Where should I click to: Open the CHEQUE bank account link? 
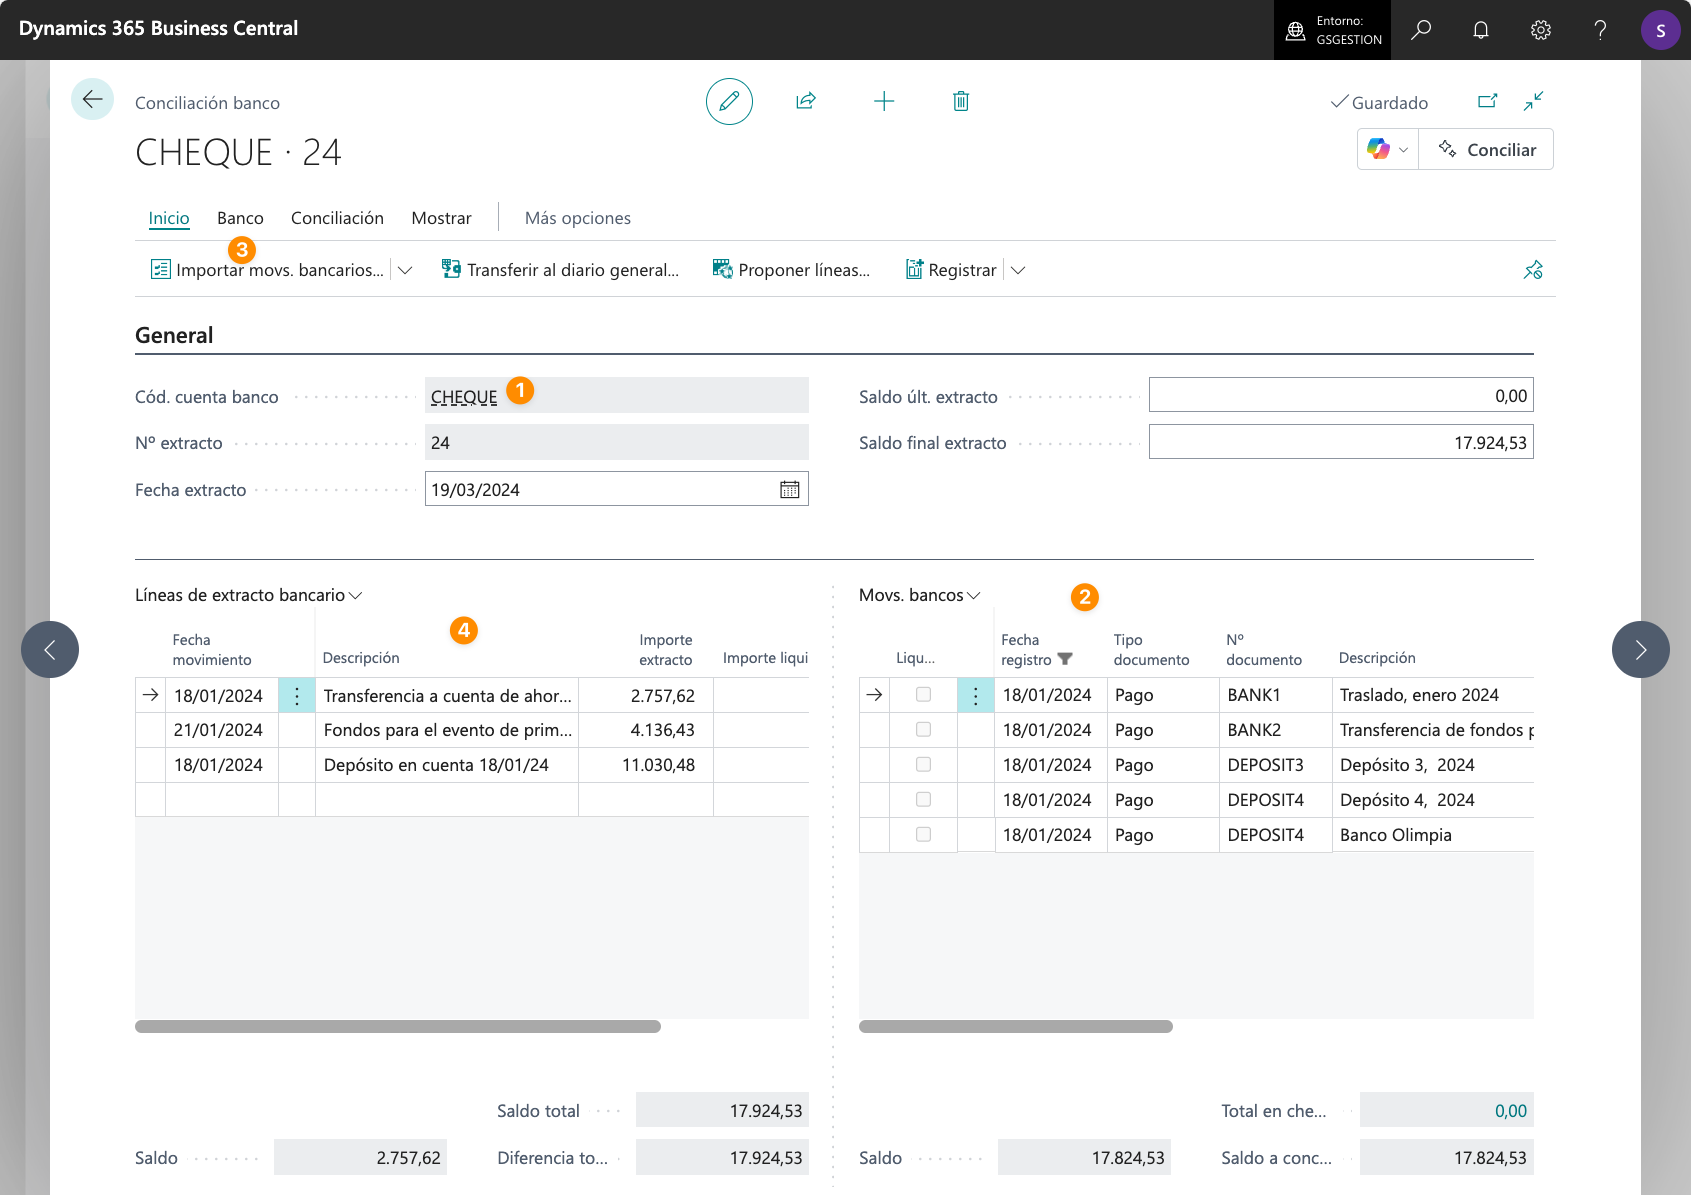(464, 397)
